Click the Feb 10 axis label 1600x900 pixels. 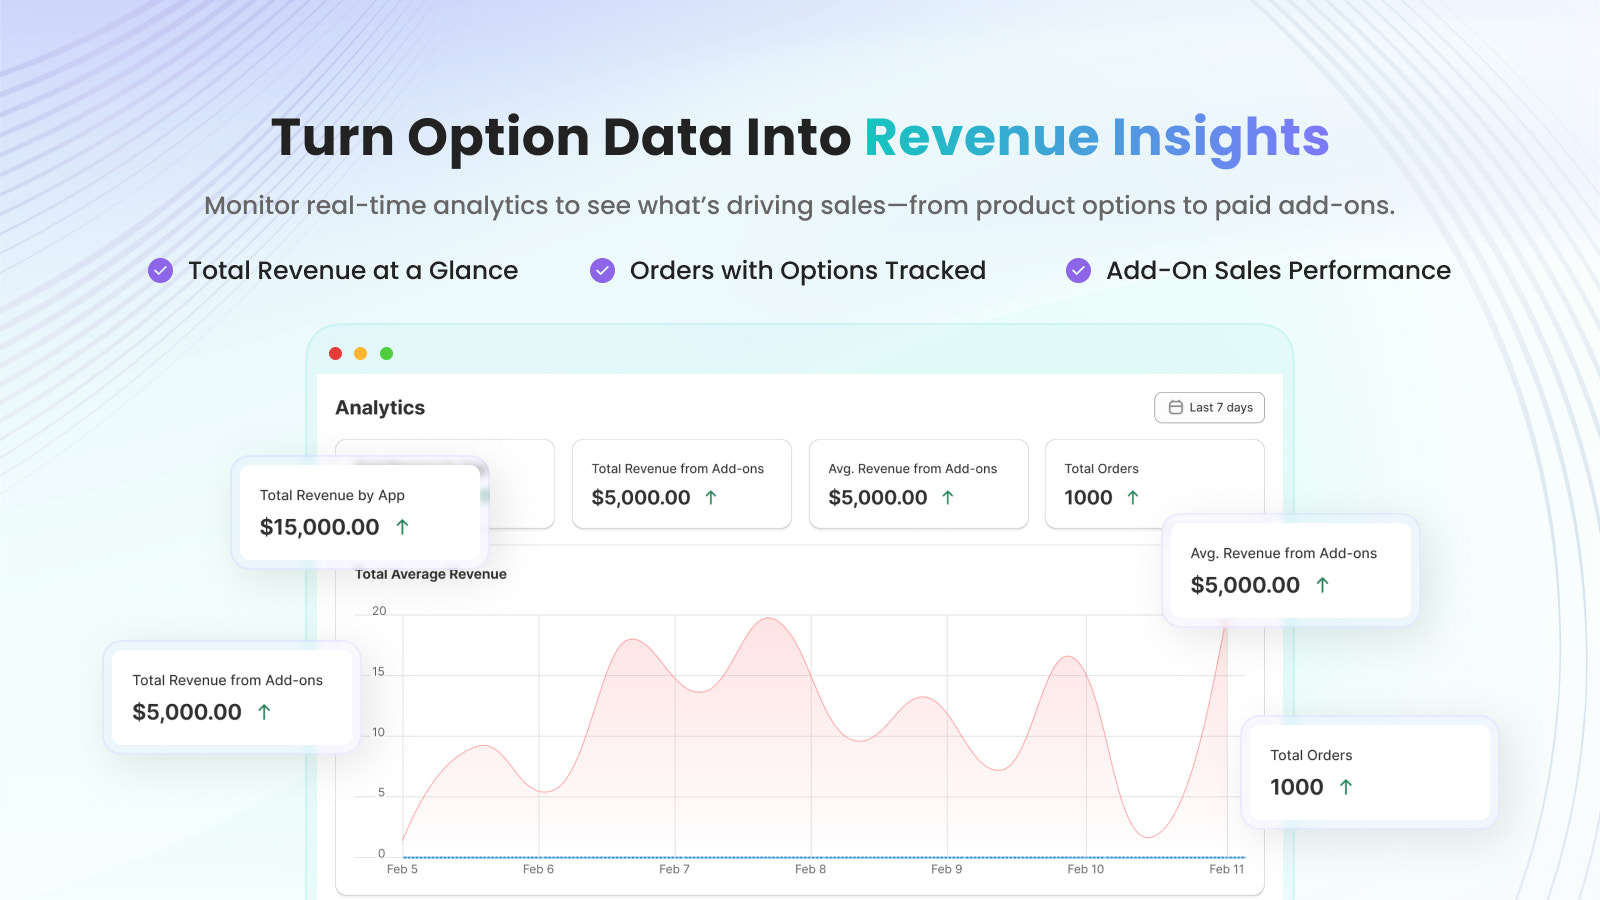click(1085, 869)
